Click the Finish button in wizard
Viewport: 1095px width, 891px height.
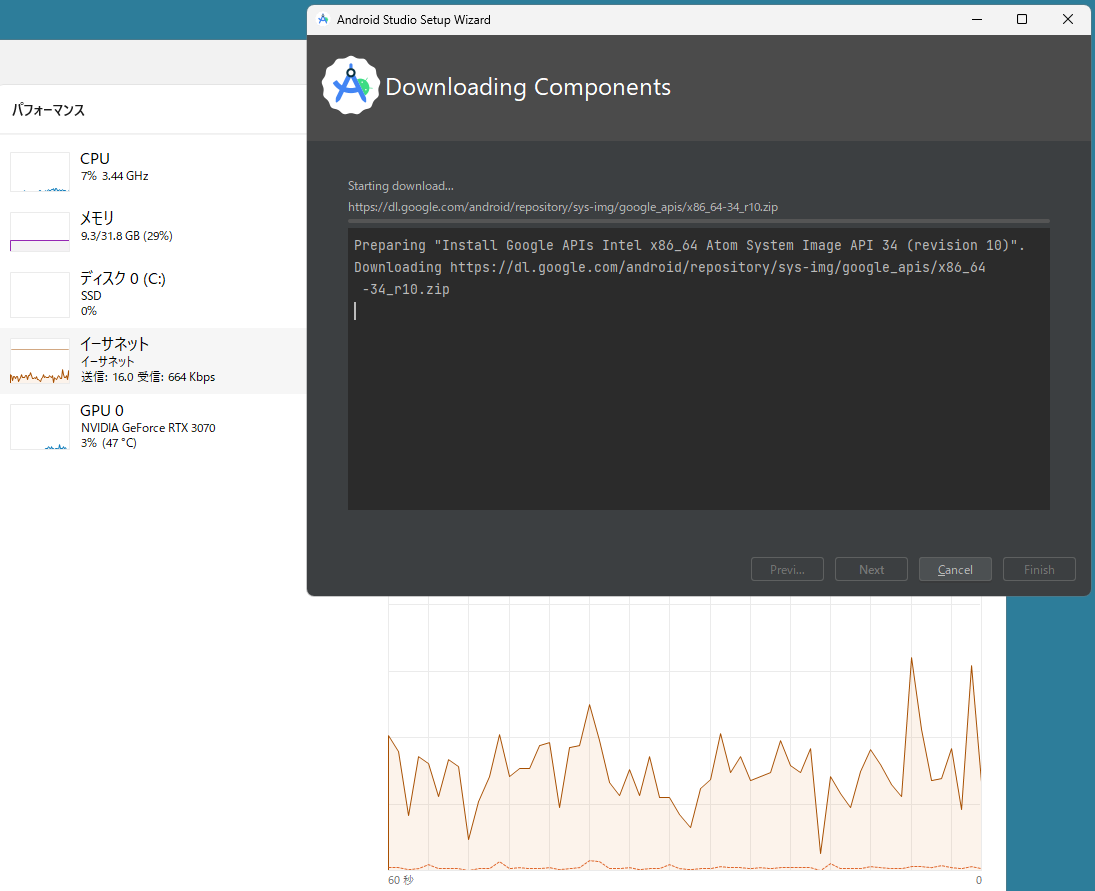(x=1039, y=569)
